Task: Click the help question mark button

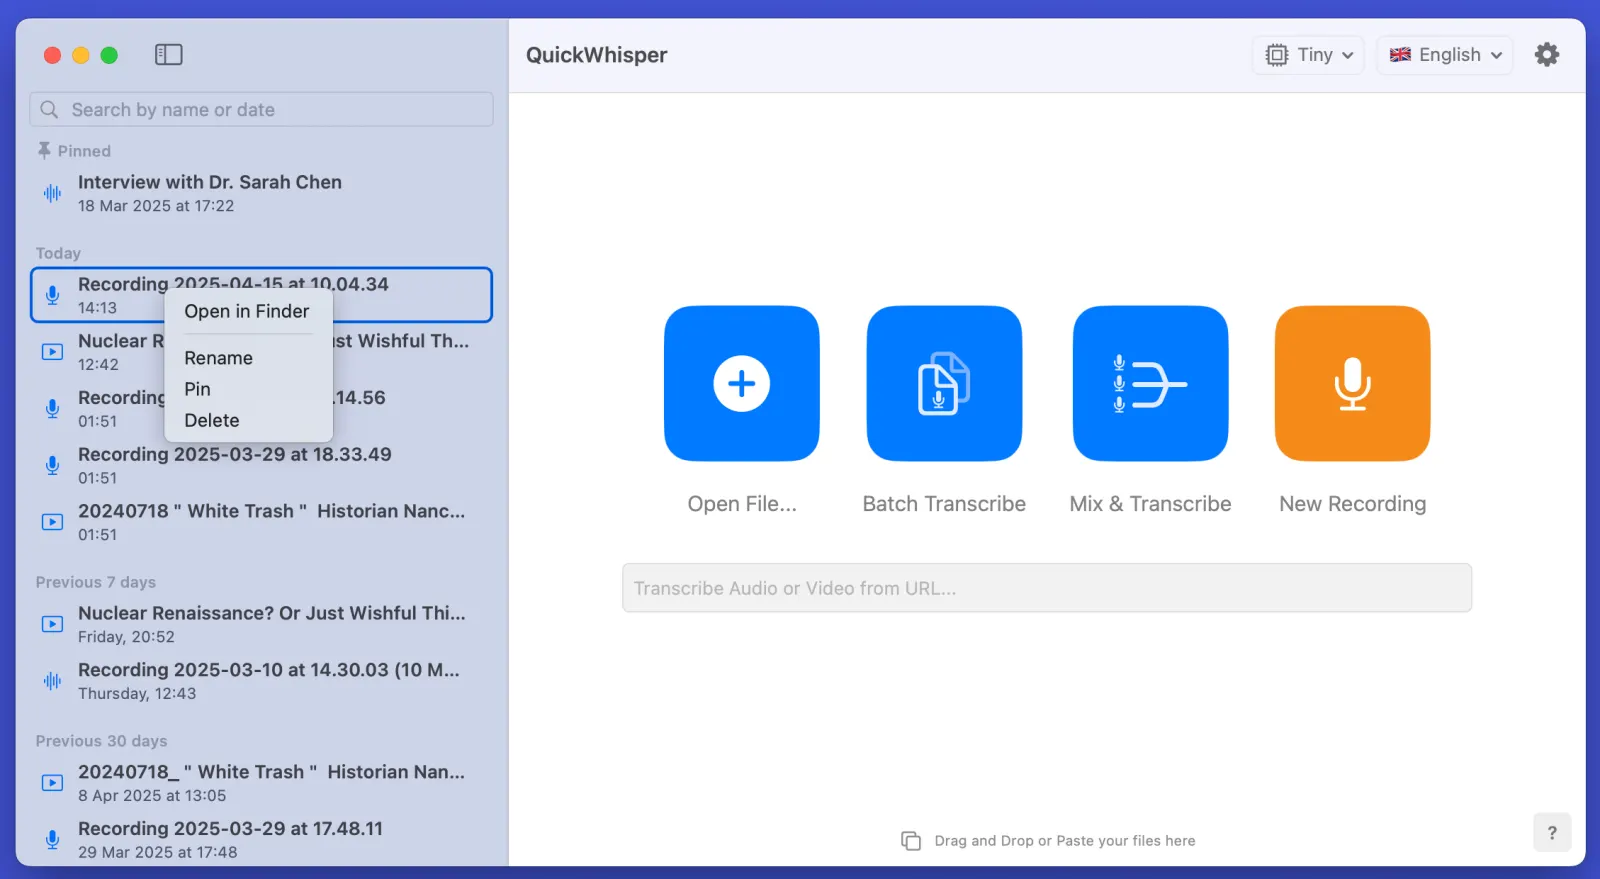Action: click(x=1552, y=832)
